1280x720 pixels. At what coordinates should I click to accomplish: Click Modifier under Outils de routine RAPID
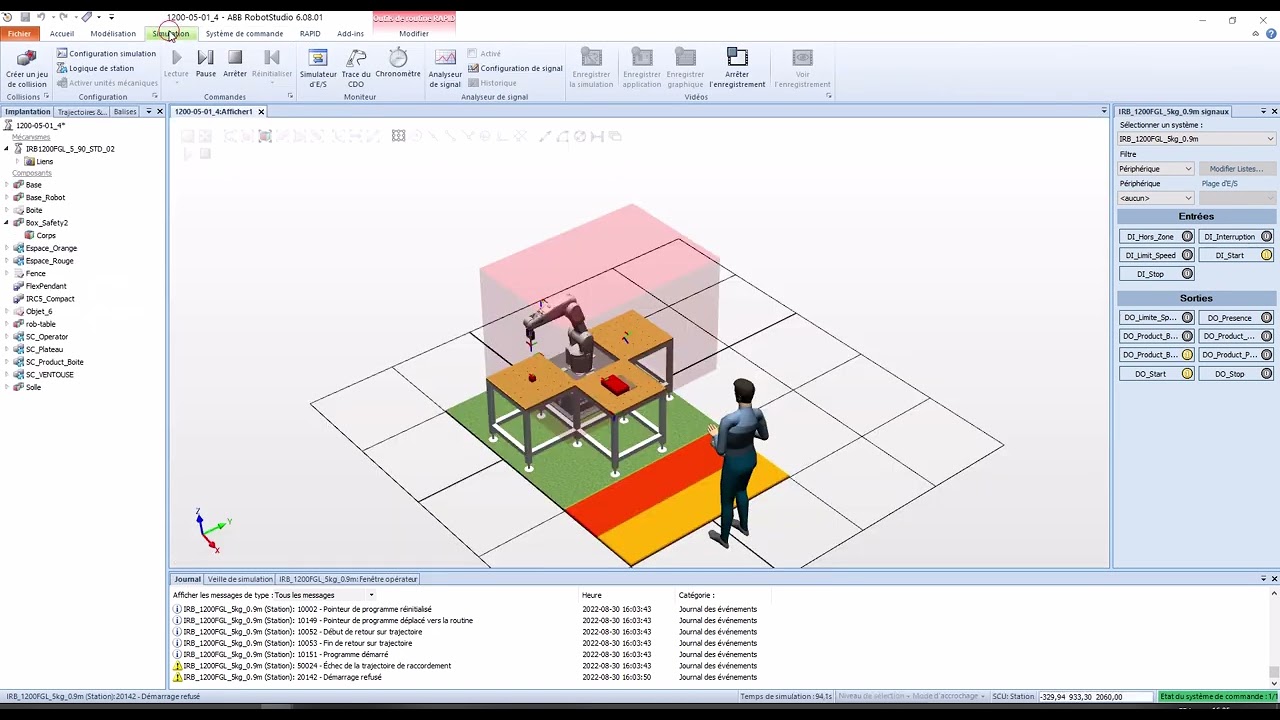[414, 34]
